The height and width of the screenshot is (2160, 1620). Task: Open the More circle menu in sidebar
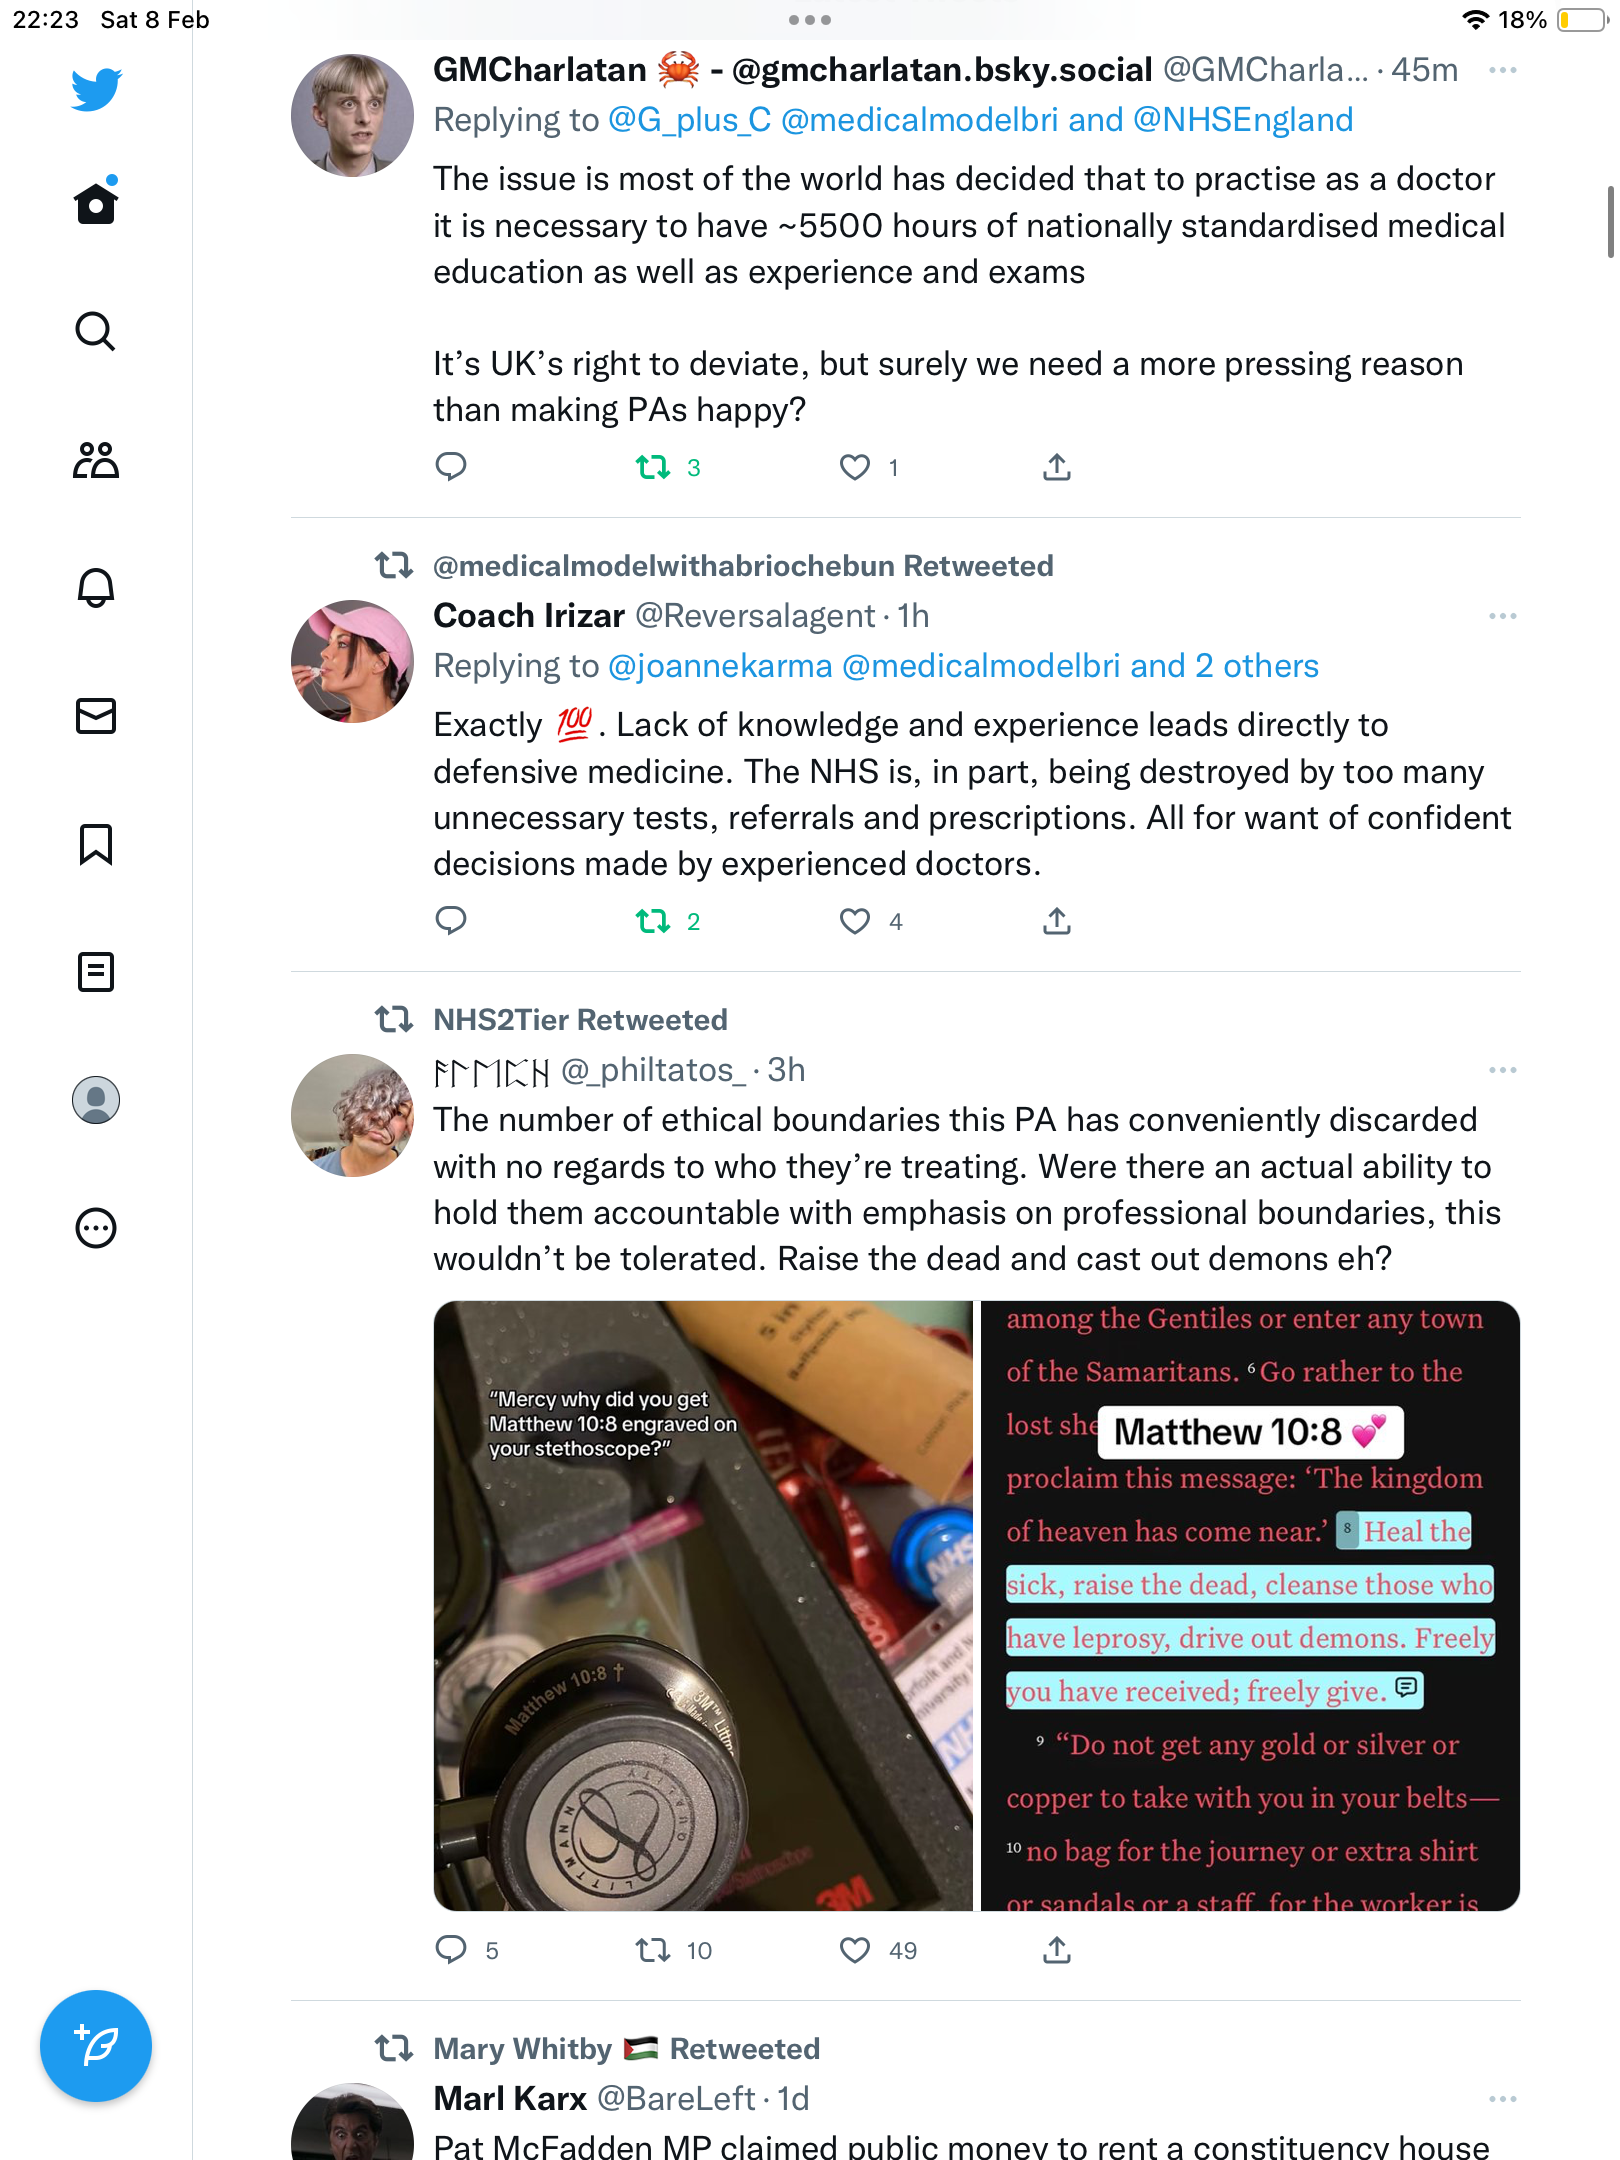click(96, 1228)
